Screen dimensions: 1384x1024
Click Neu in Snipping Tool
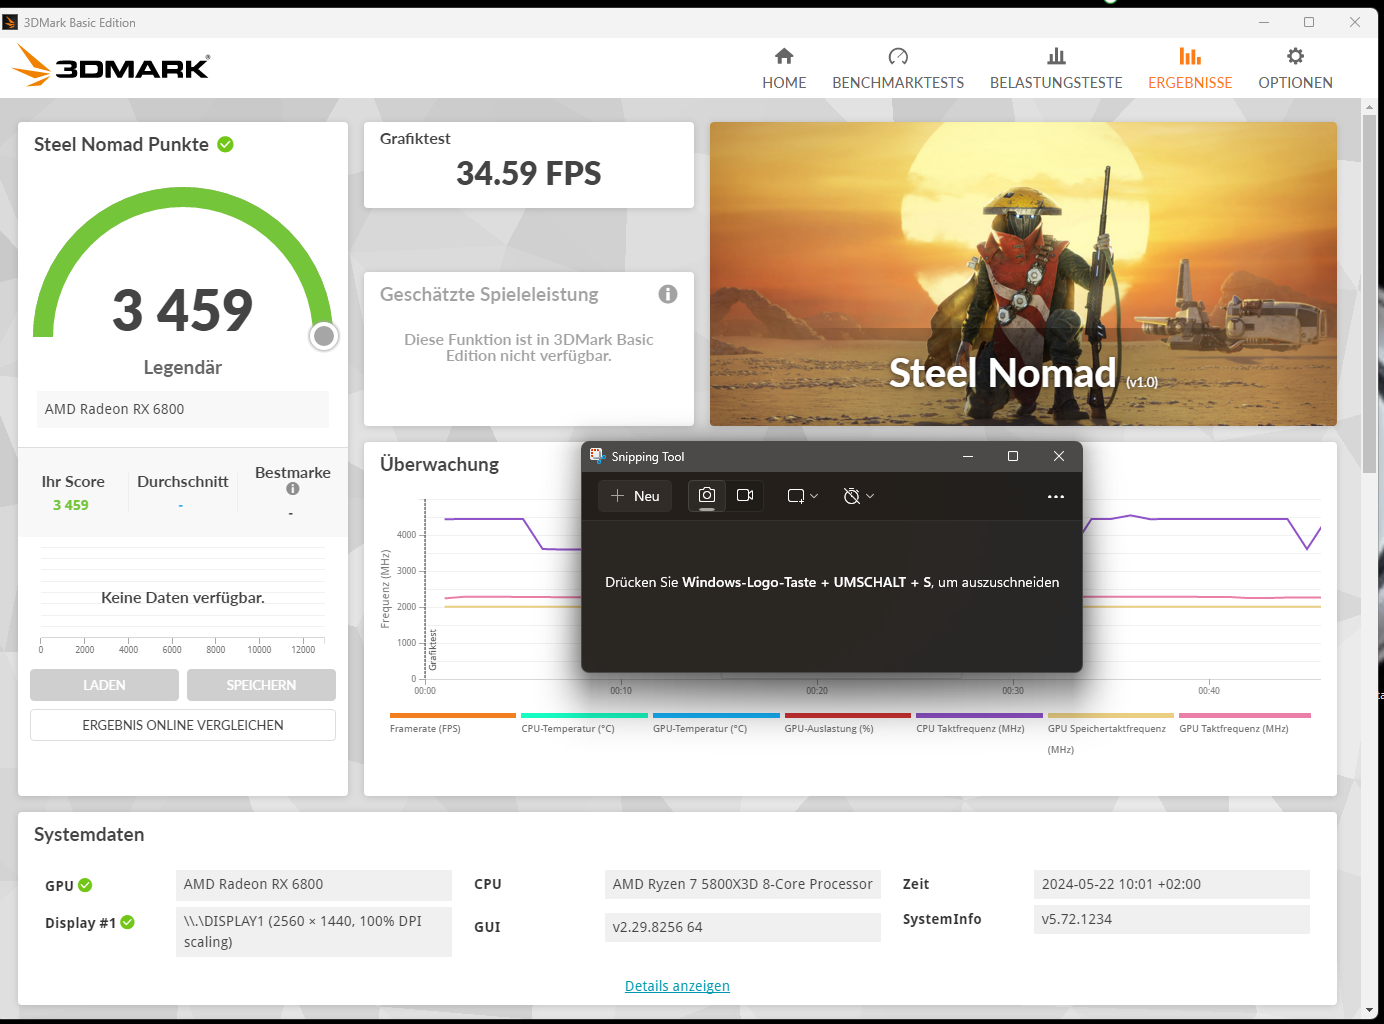click(635, 496)
